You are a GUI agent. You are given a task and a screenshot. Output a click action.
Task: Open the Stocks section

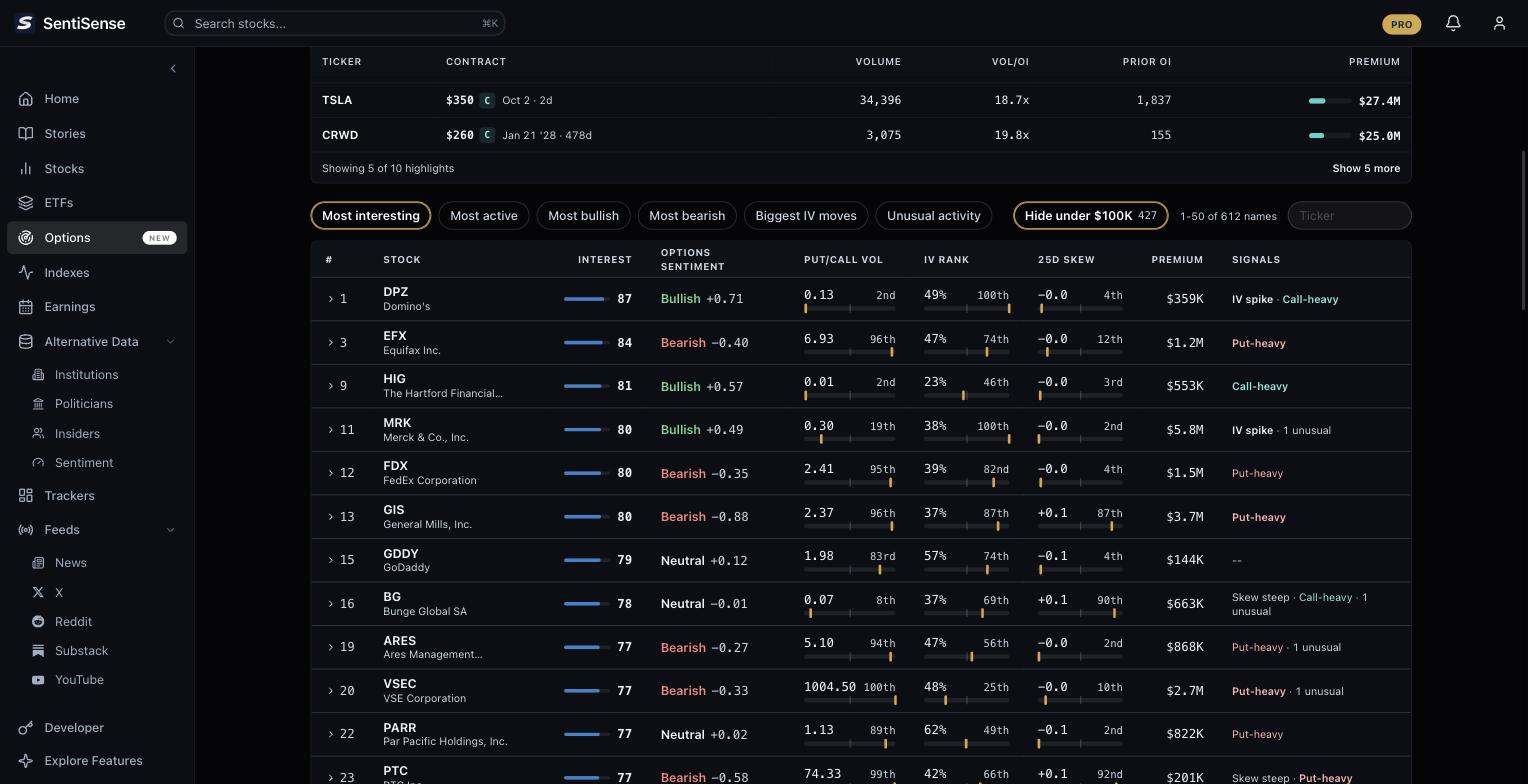97,169
